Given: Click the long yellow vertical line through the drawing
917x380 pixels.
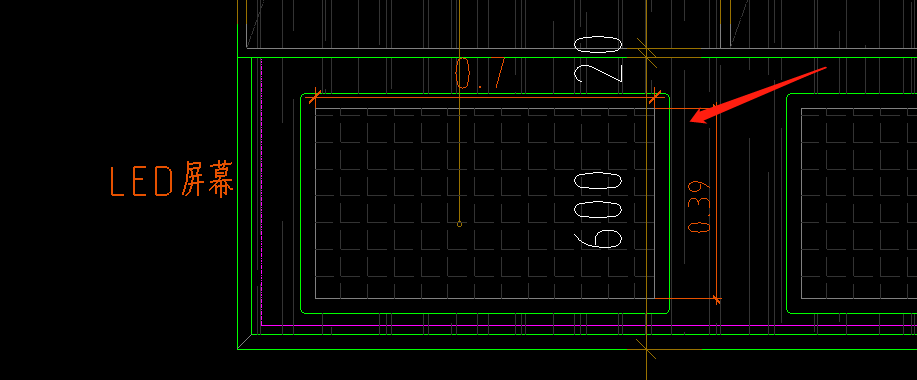Looking at the screenshot, I should tap(646, 190).
